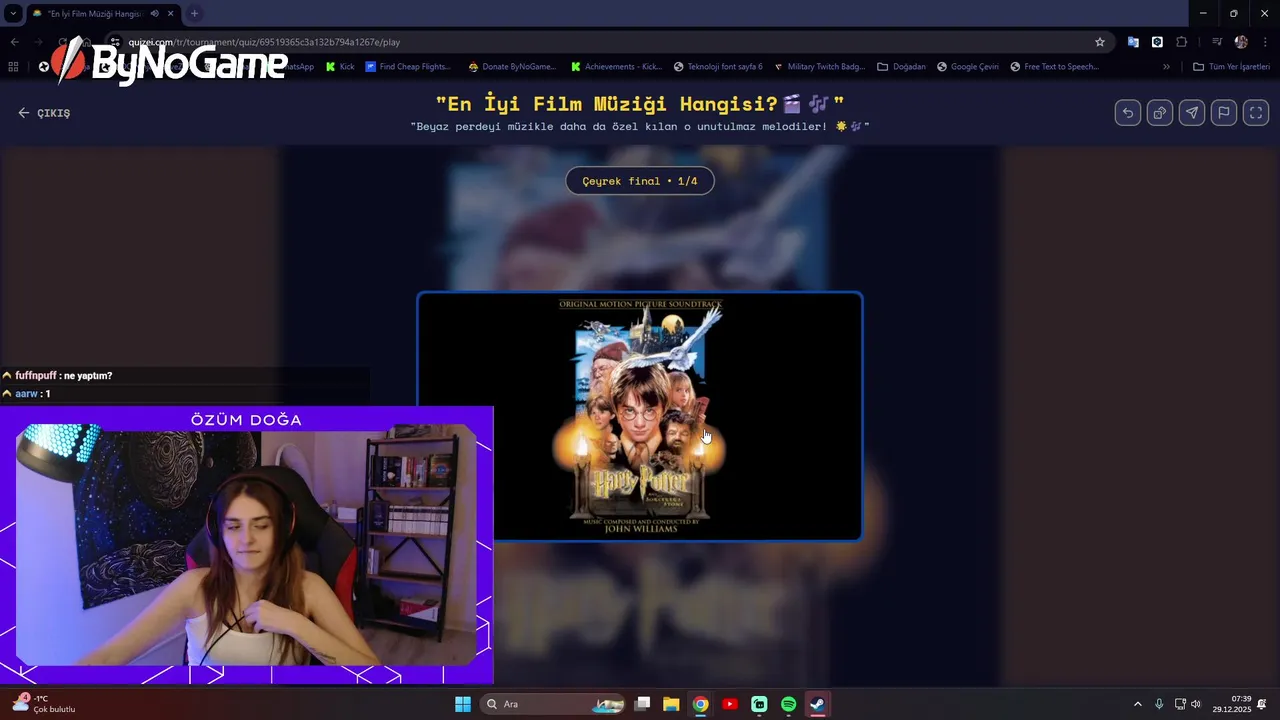This screenshot has width=1280, height=720.
Task: Open the browser extensions puzzle icon
Action: [x=1182, y=42]
